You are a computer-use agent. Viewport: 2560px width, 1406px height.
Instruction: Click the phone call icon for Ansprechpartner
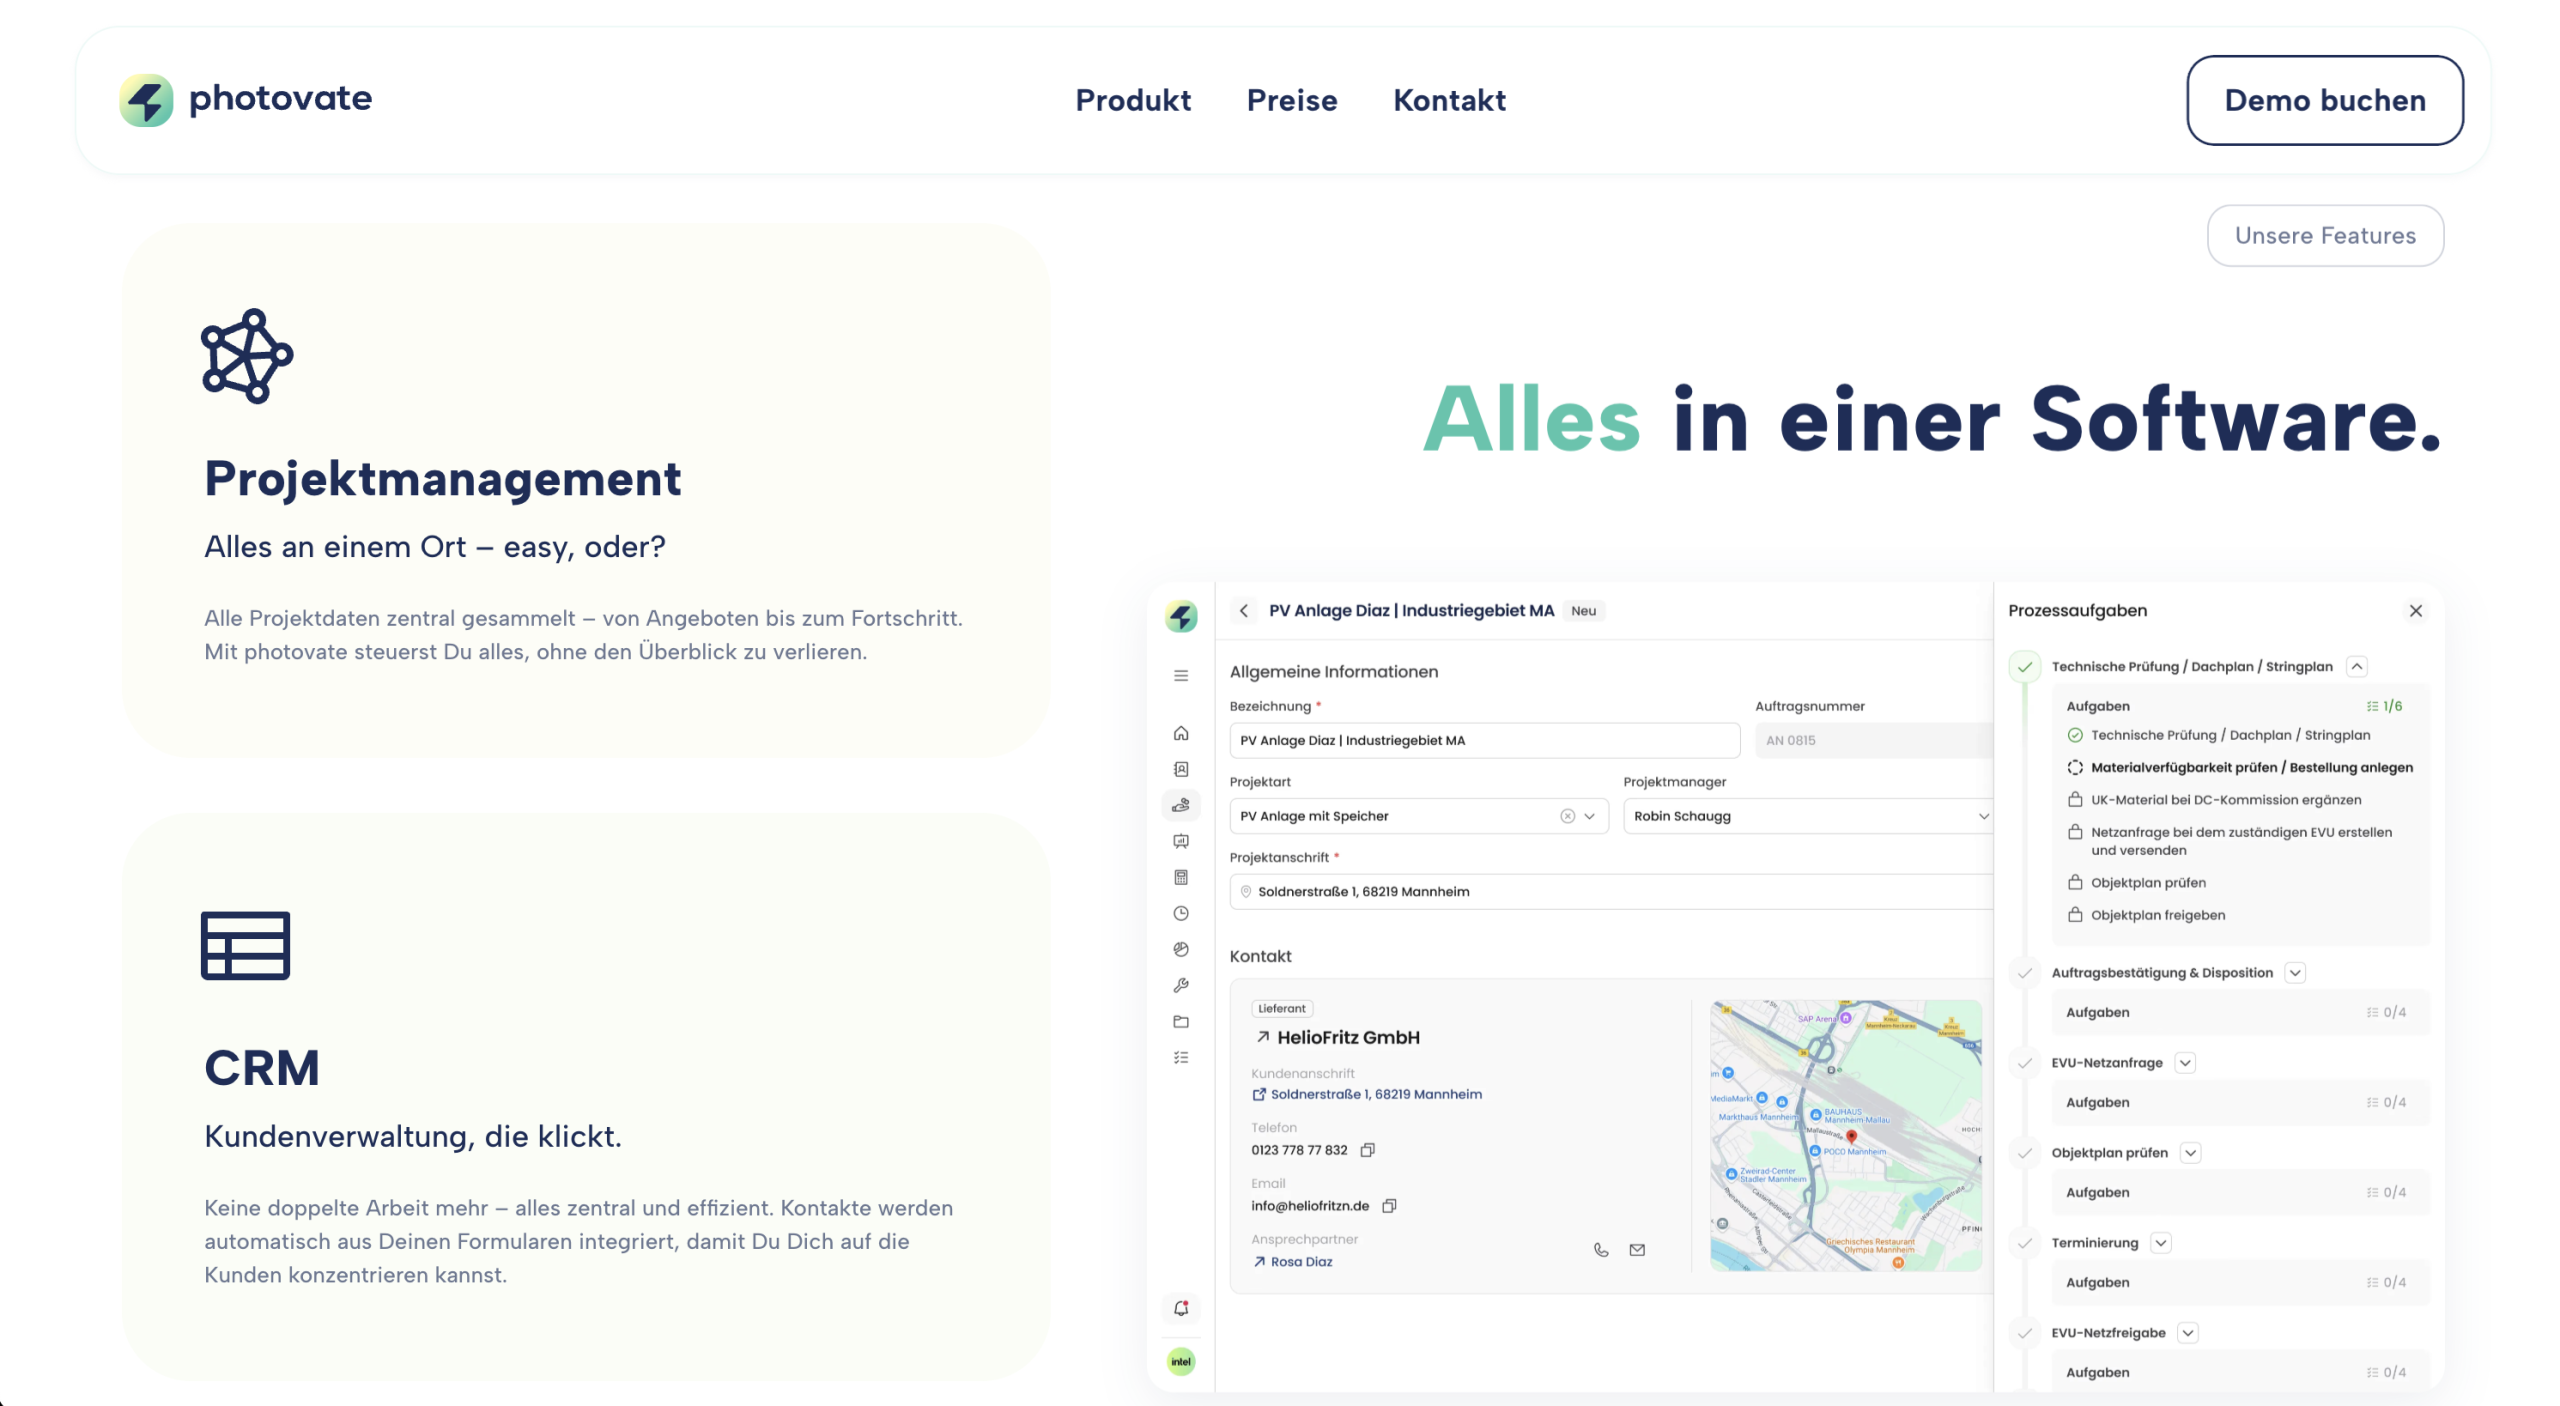pos(1600,1250)
